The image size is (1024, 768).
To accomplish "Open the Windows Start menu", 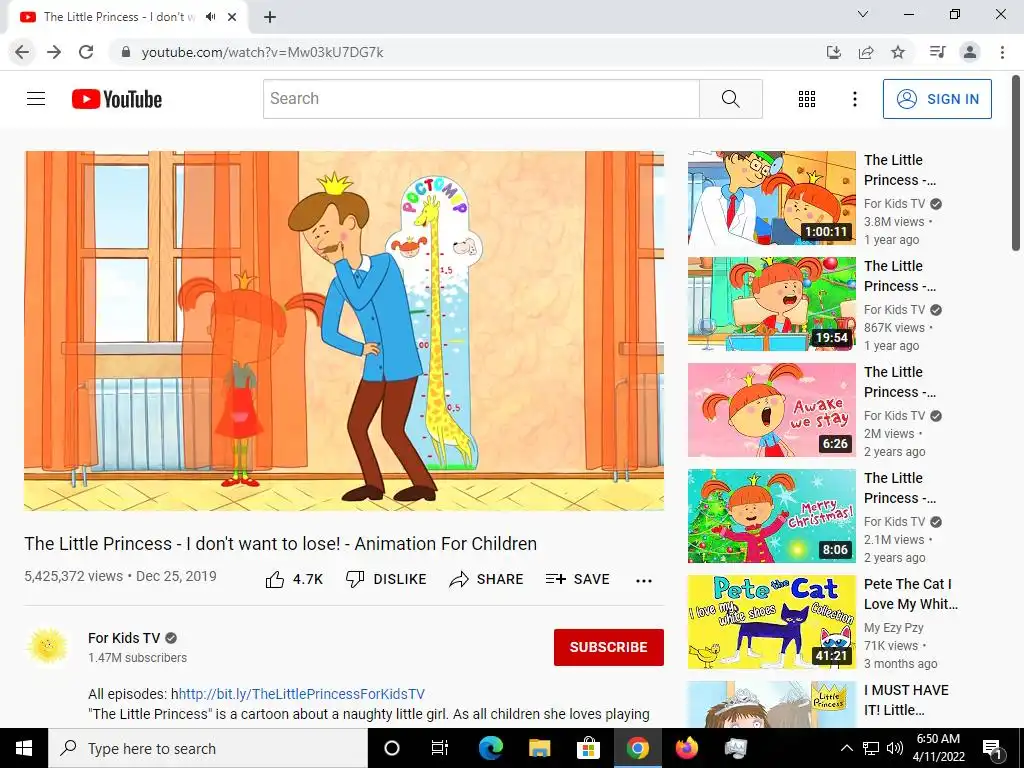I will (24, 748).
